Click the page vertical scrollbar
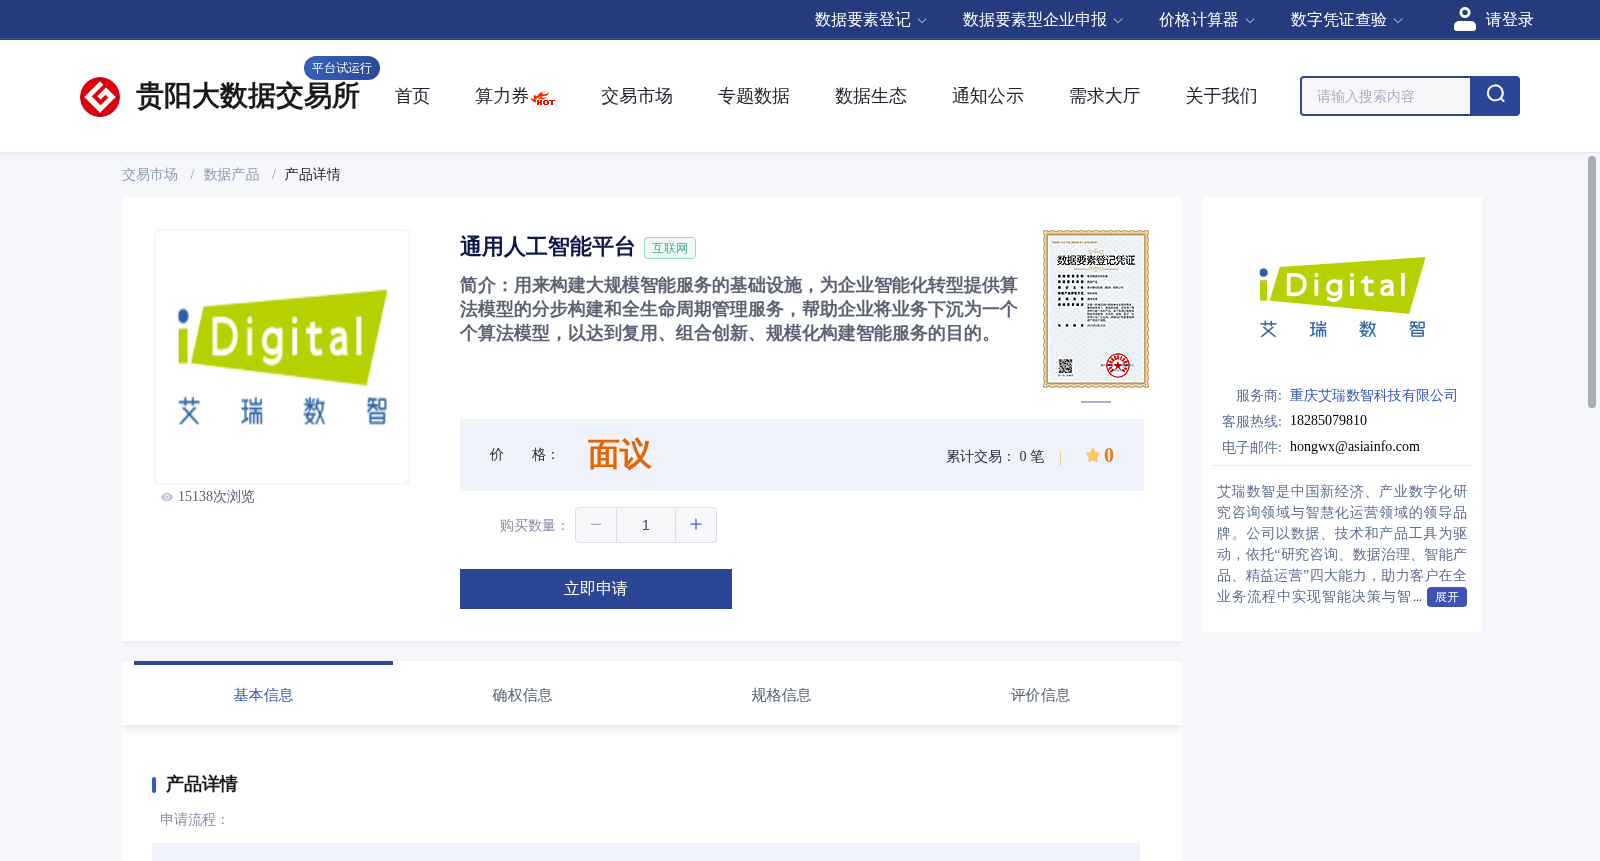Screen dimensions: 1600x861 (1592, 281)
